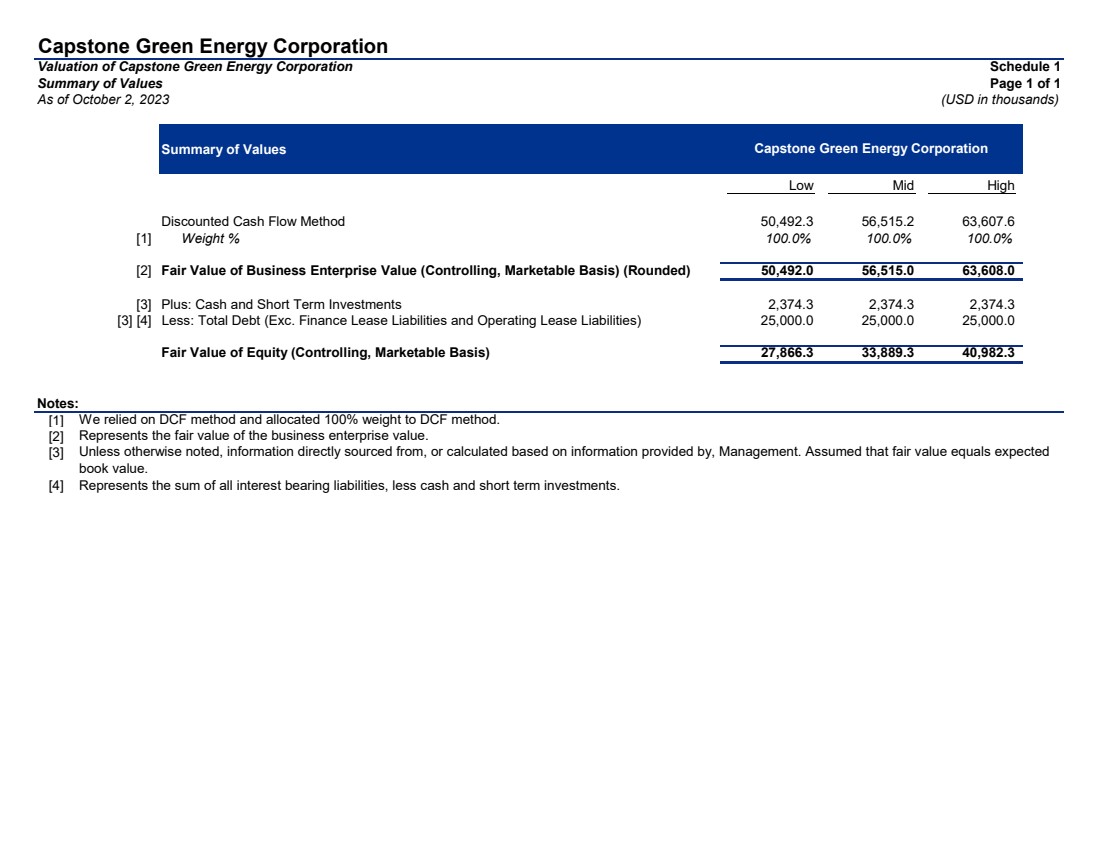
Task: Select the 'High' column header
Action: click(1000, 185)
